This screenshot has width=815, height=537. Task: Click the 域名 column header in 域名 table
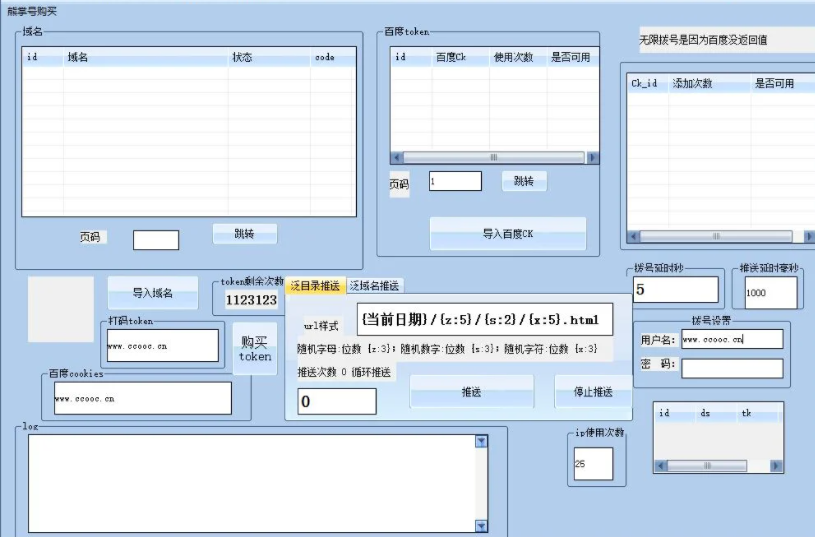coord(146,57)
